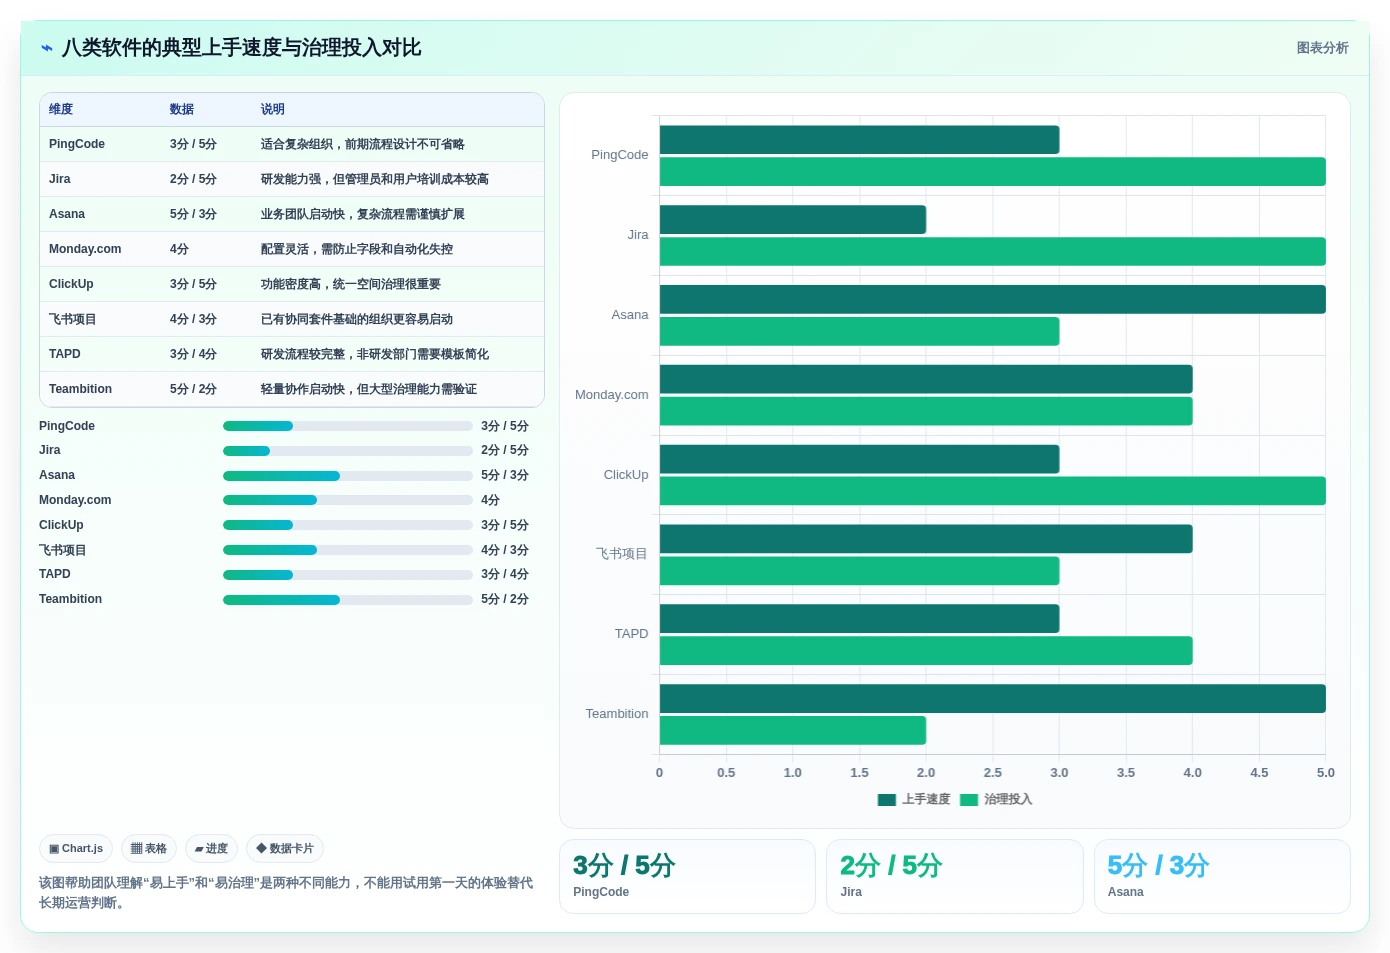Click Teambition's dark 上手速度 chart bar

point(992,699)
